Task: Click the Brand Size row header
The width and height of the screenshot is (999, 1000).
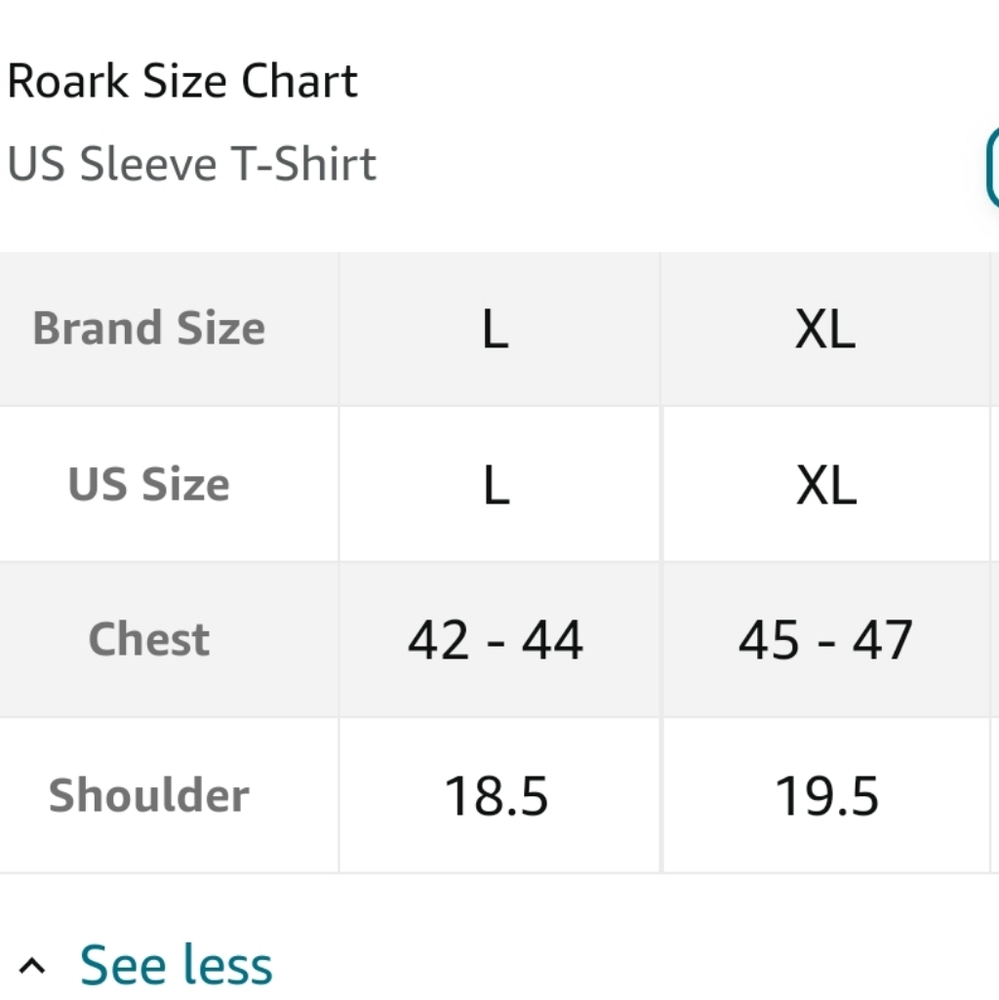Action: coord(148,328)
